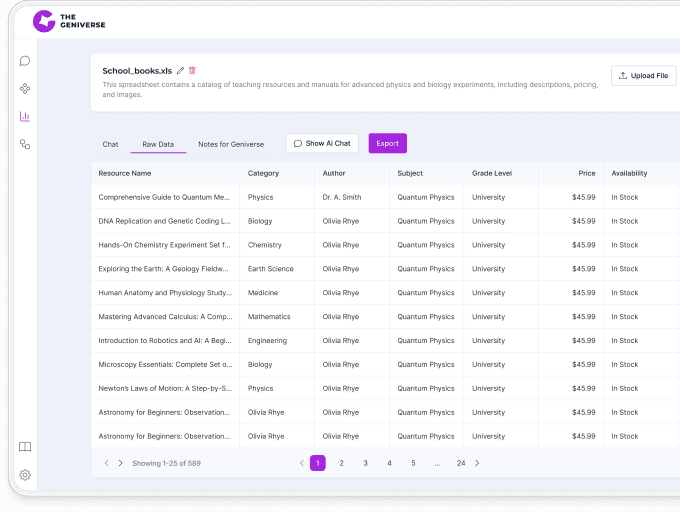This screenshot has width=680, height=512.
Task: Open settings gear in sidebar
Action: click(25, 475)
